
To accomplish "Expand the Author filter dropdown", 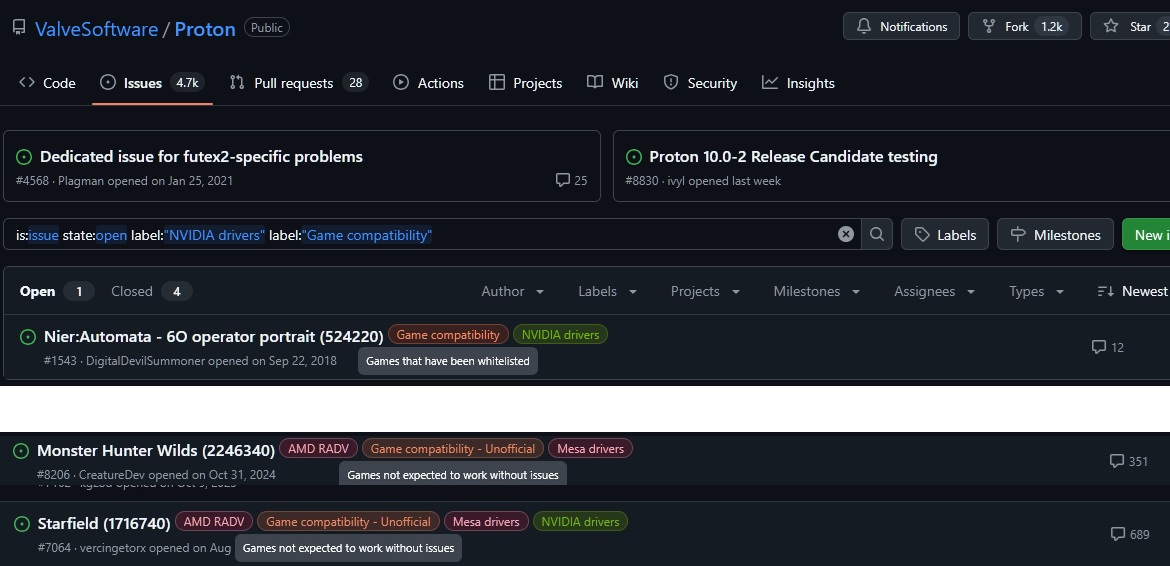I will point(513,291).
